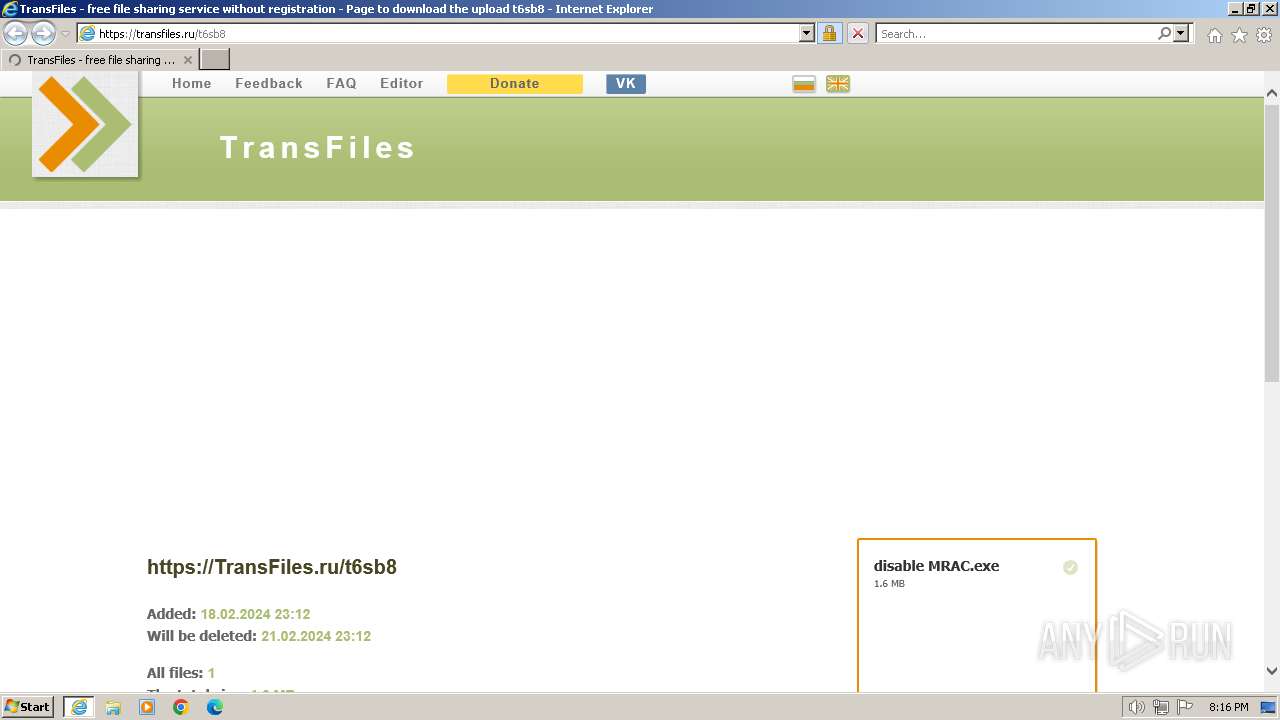
Task: Click the page scrollbar up arrow
Action: [1272, 94]
